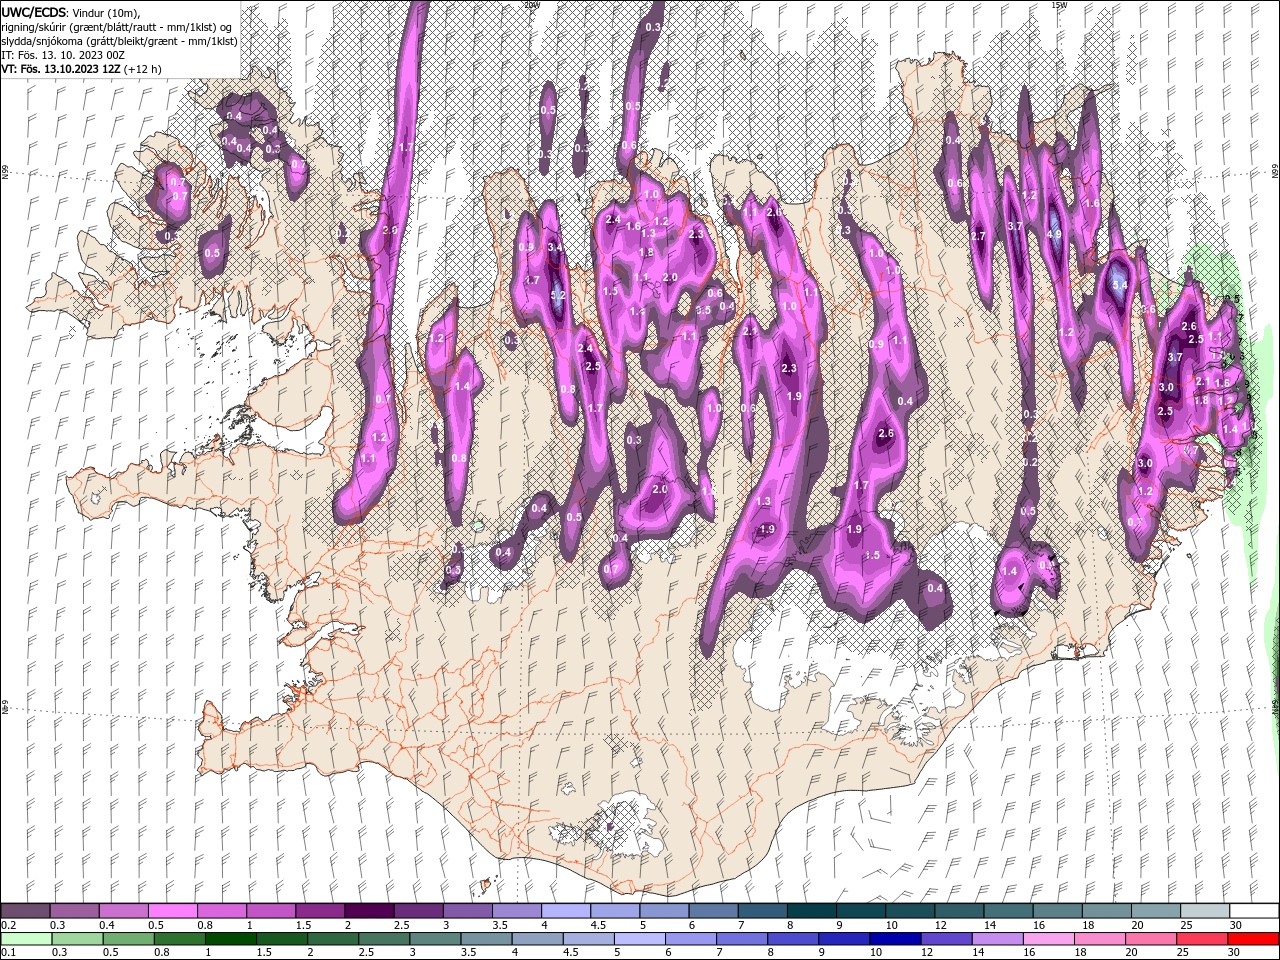Click the 'UWC/ECDS' title text
Viewport: 1280px width, 960px height.
click(33, 12)
